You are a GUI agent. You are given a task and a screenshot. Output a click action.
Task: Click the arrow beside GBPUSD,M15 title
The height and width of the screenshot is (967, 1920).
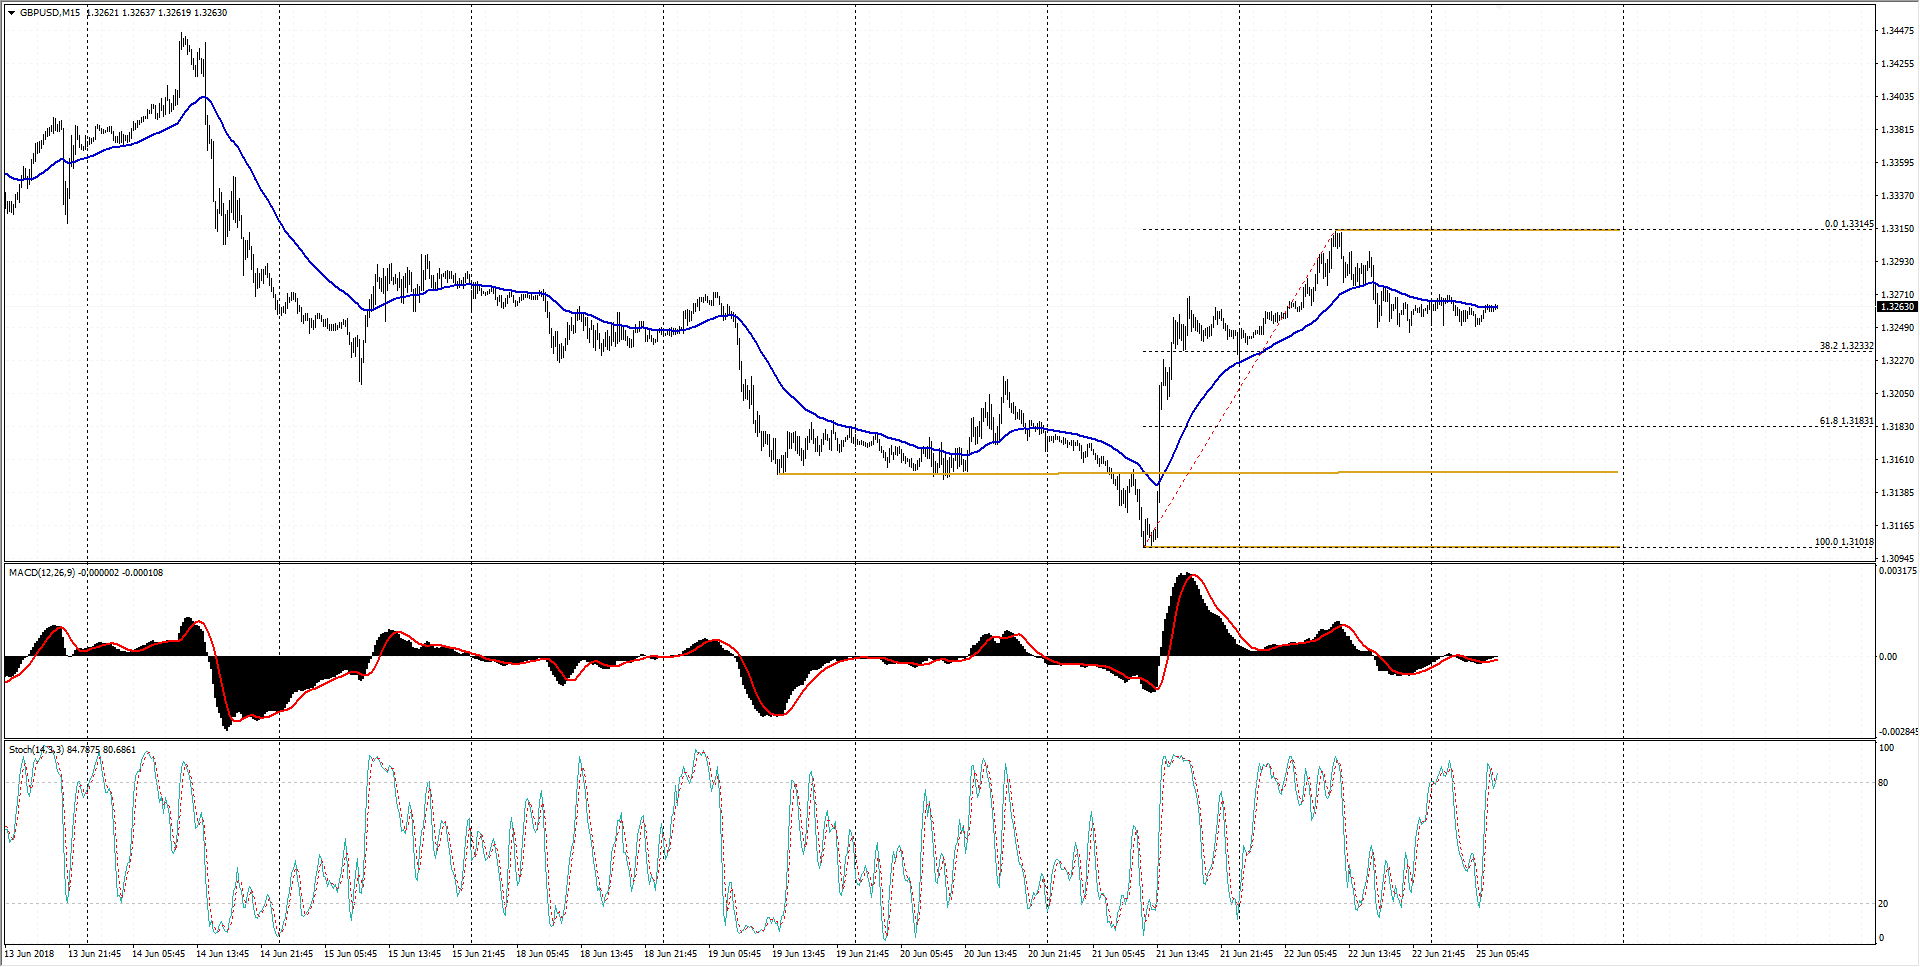(x=12, y=13)
